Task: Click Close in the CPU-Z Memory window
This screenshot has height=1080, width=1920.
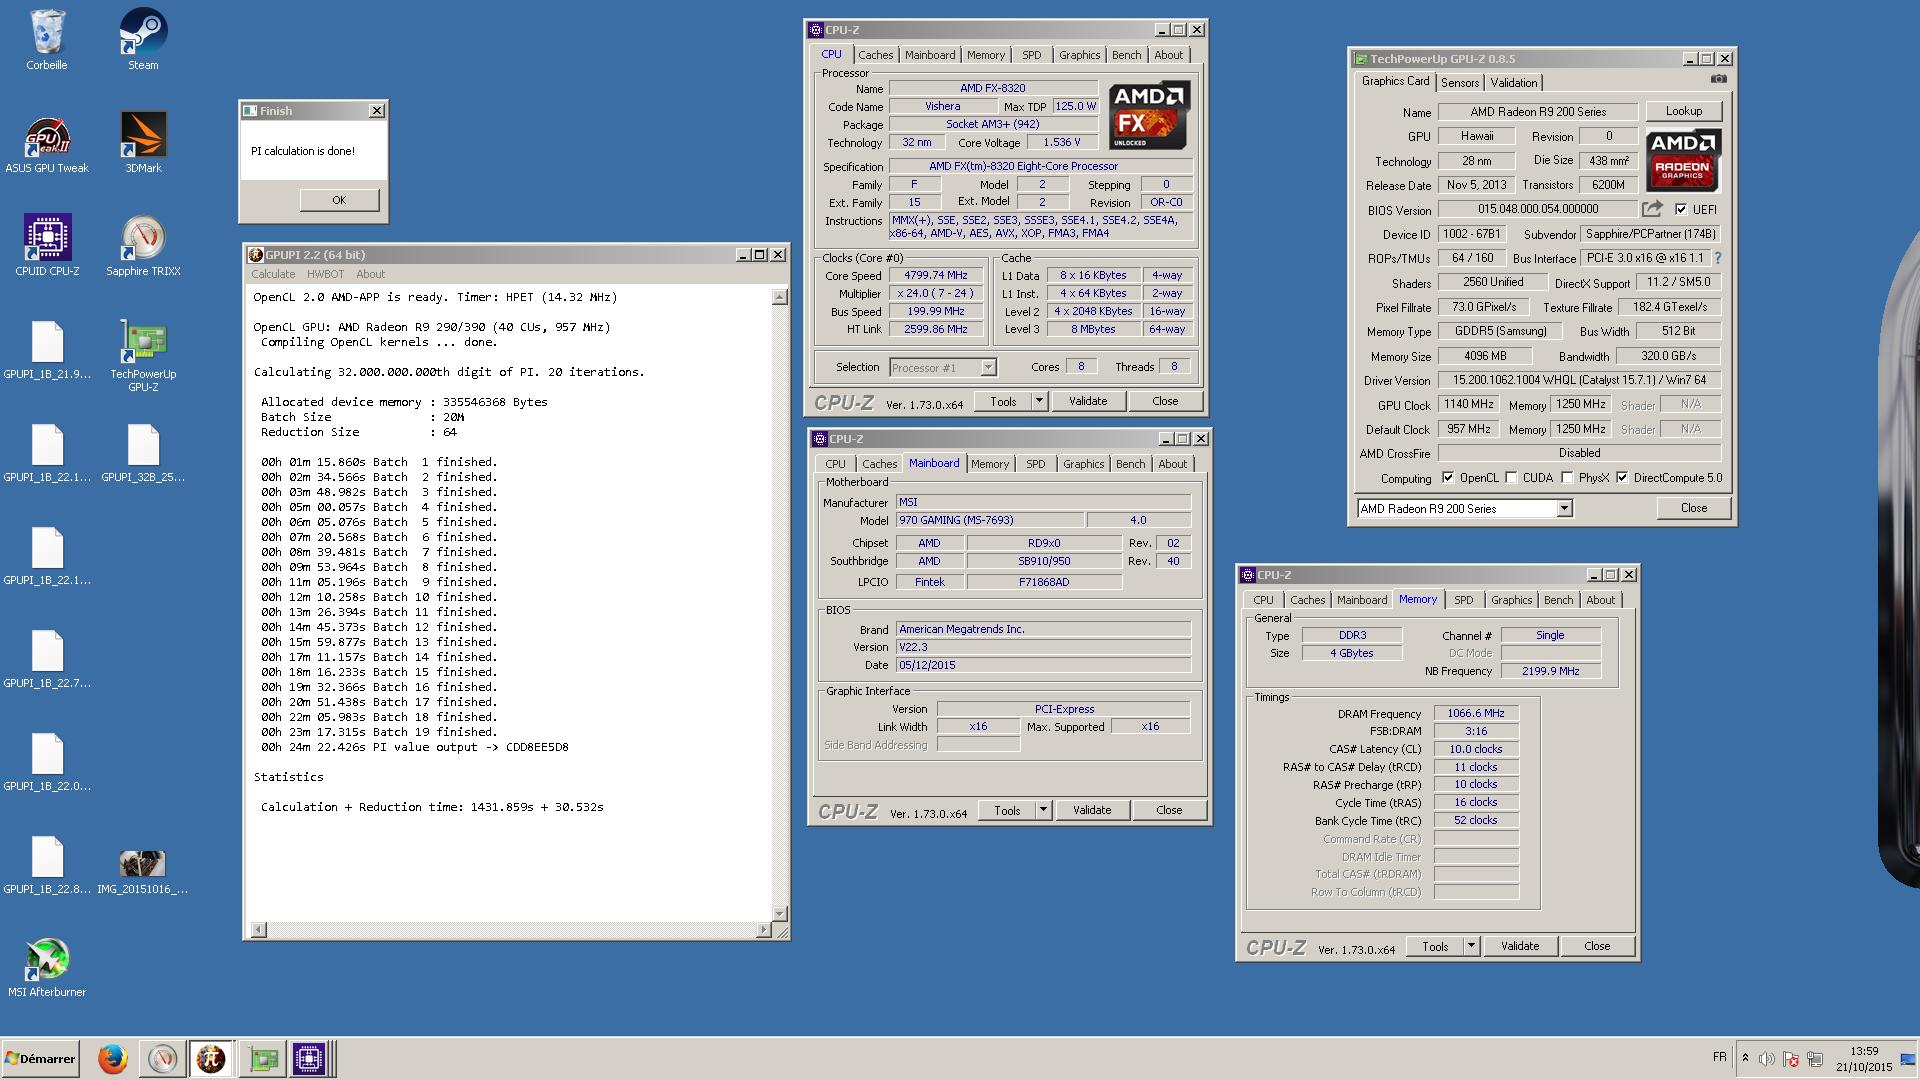Action: 1597,946
